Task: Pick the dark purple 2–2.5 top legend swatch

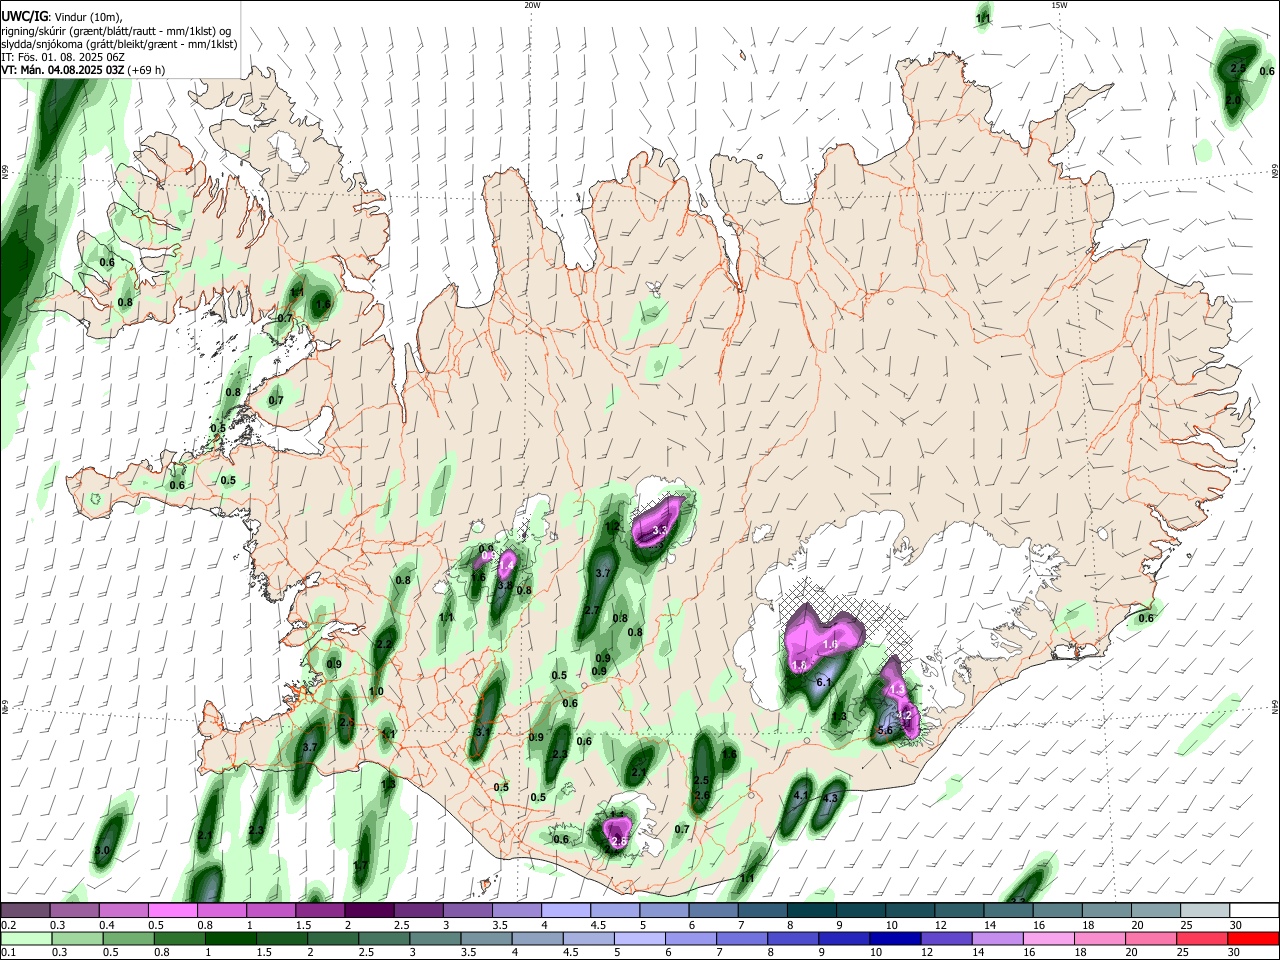Action: coord(368,910)
